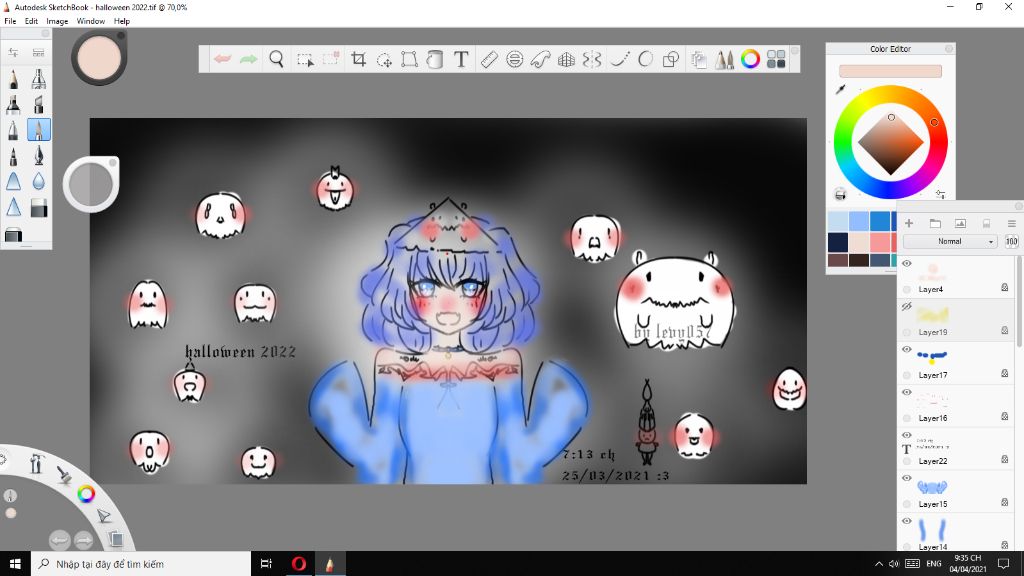
Task: Choose the rectangle Select tool
Action: [x=305, y=59]
